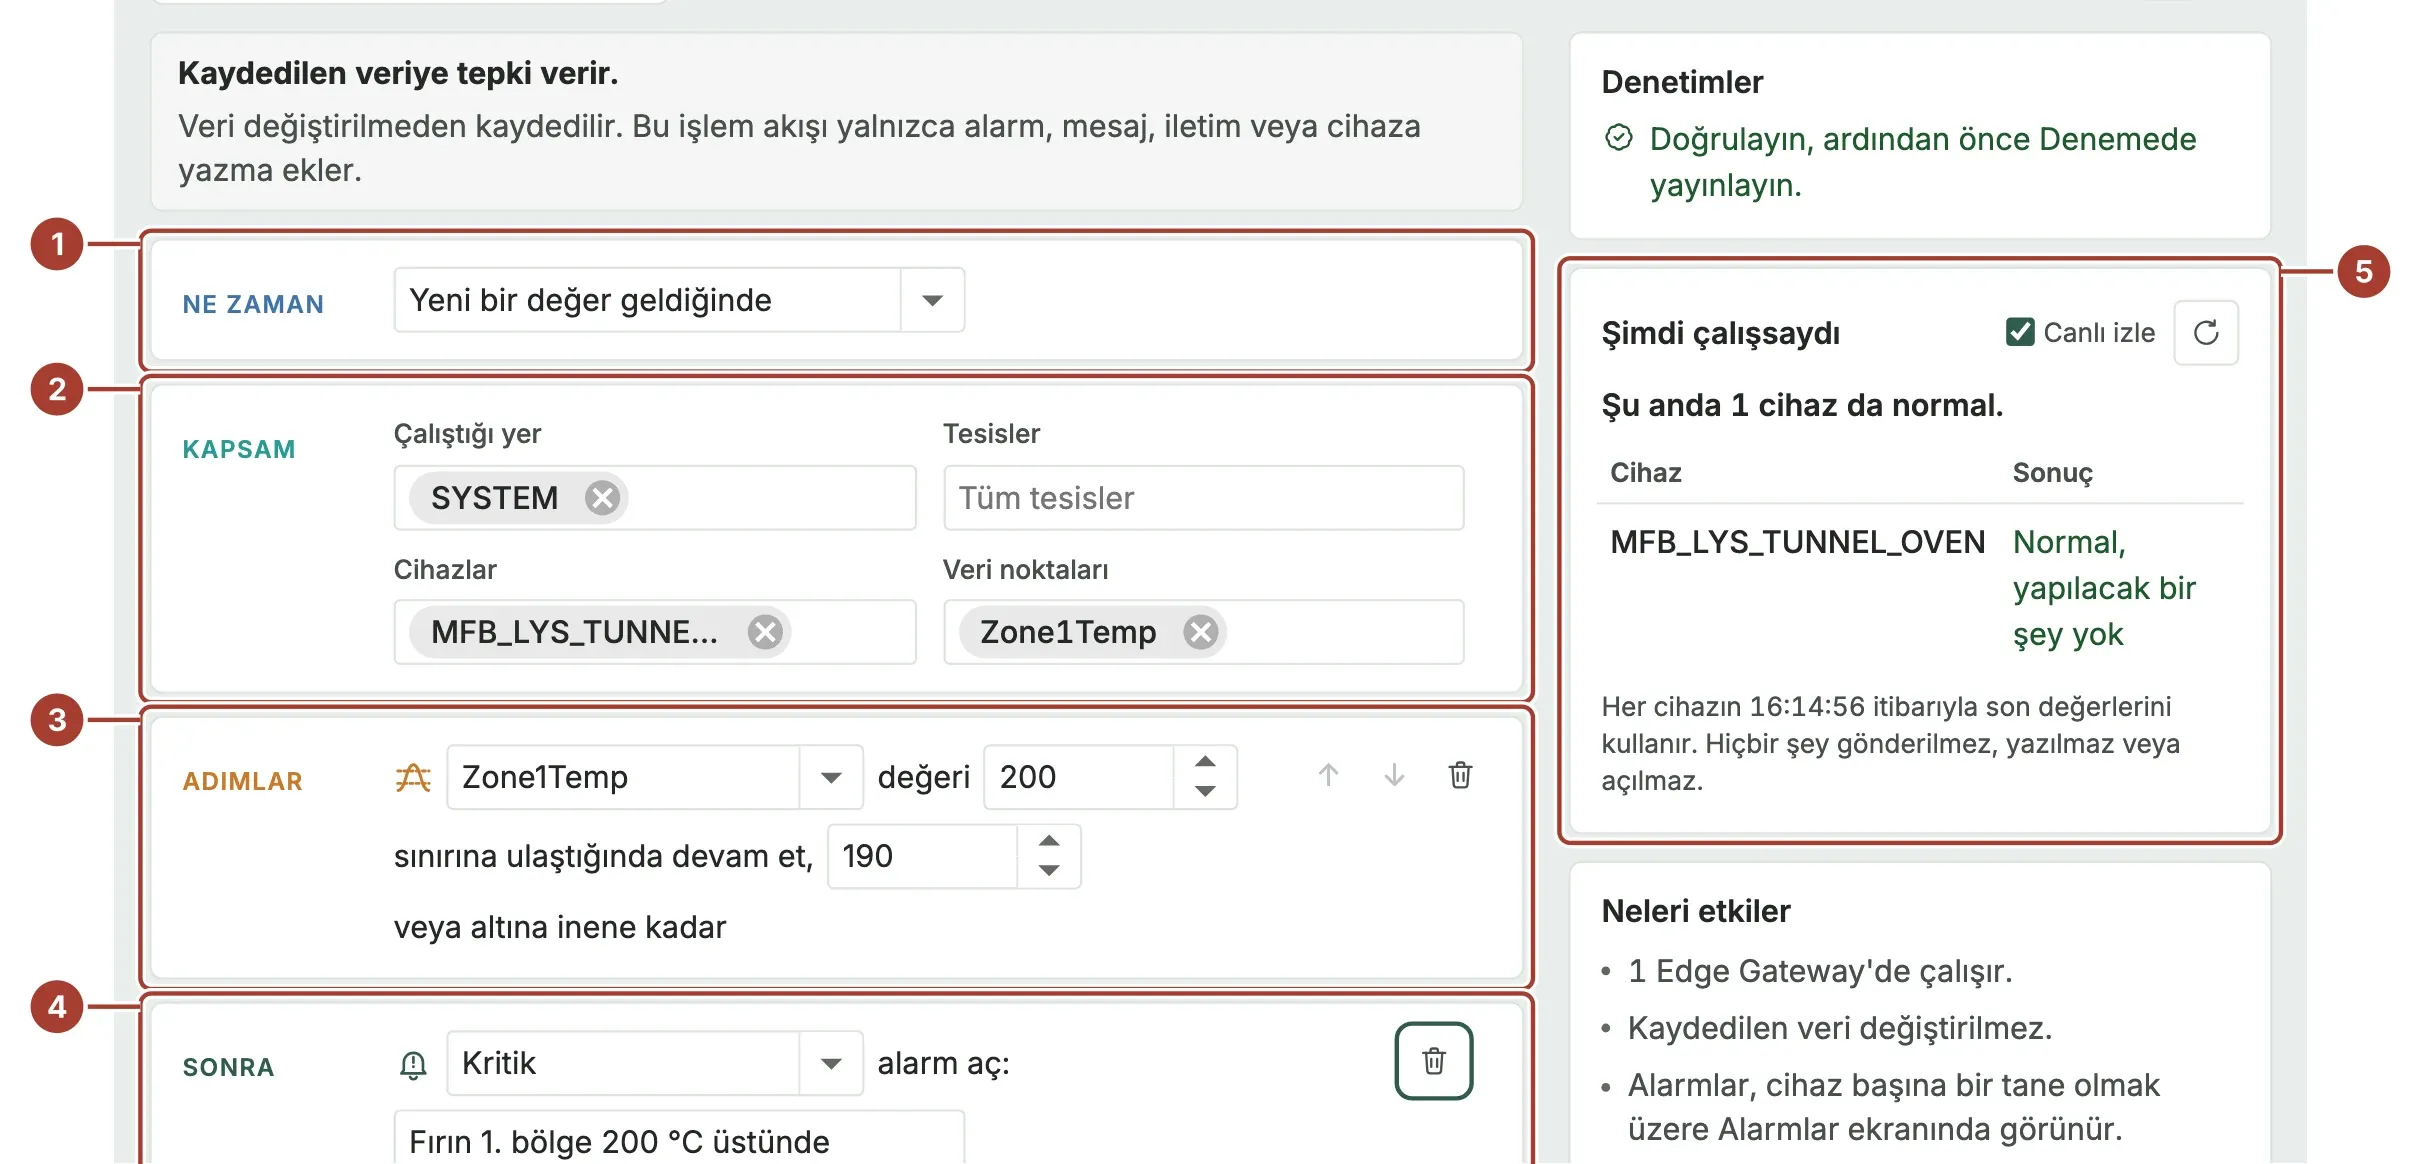Click the 200 threshold value field
Viewport: 2421px width, 1164px height.
[1079, 777]
